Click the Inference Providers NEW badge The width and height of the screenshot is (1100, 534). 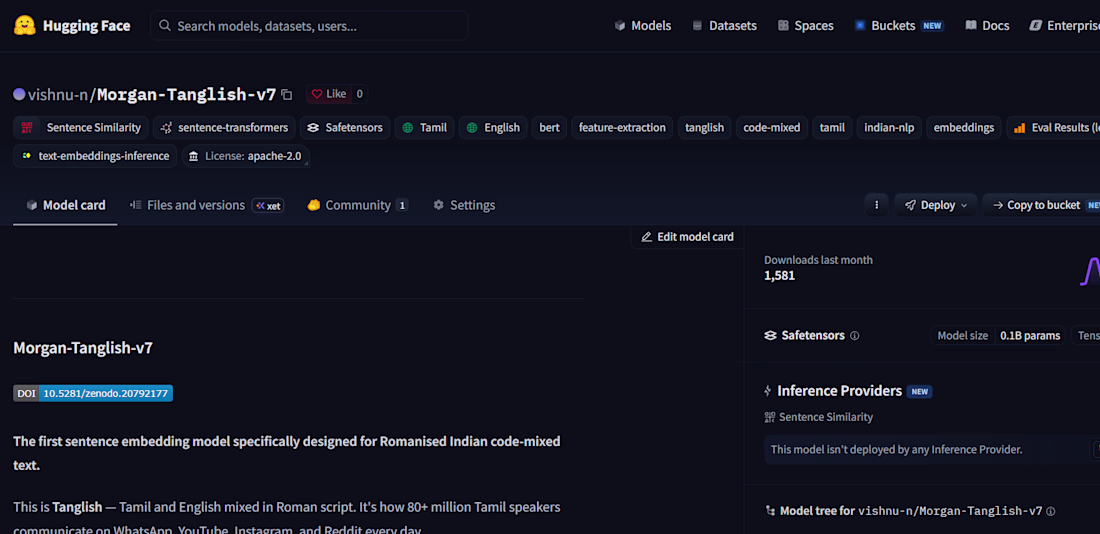919,392
